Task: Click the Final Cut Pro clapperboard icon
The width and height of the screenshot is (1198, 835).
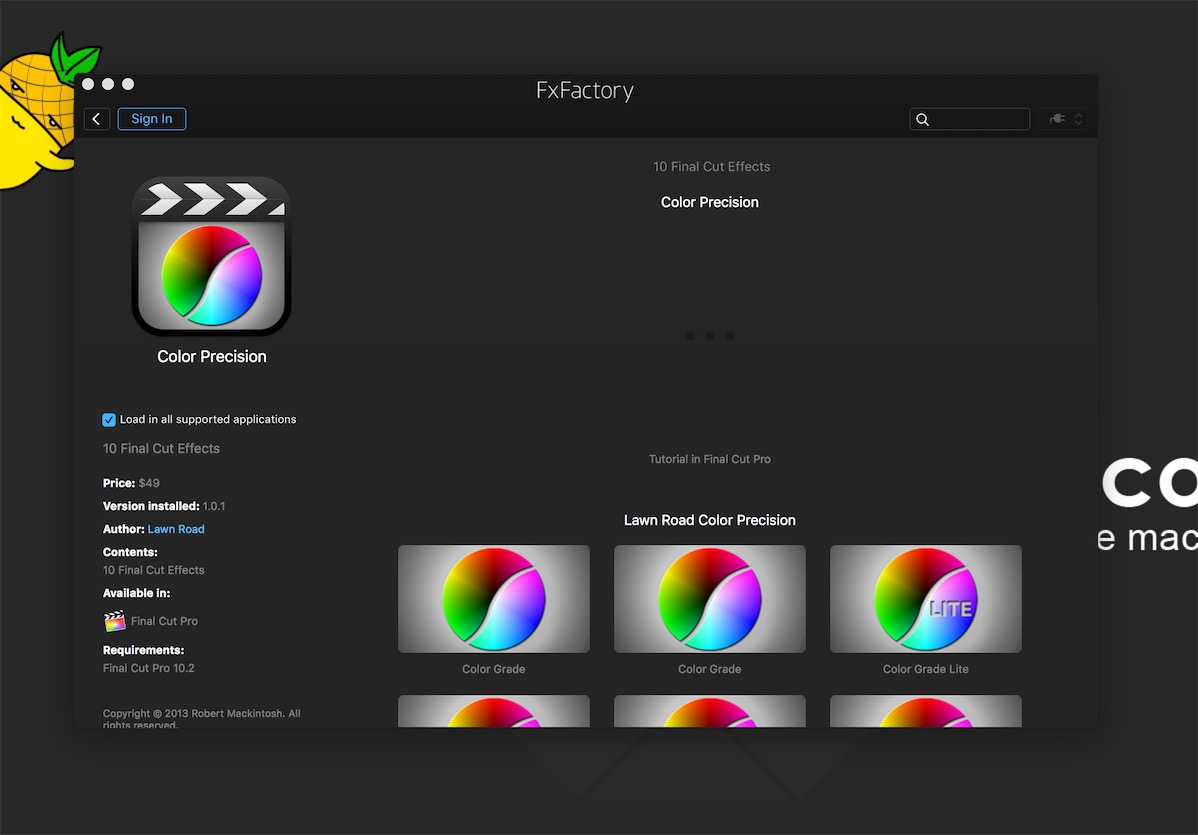Action: pos(115,620)
